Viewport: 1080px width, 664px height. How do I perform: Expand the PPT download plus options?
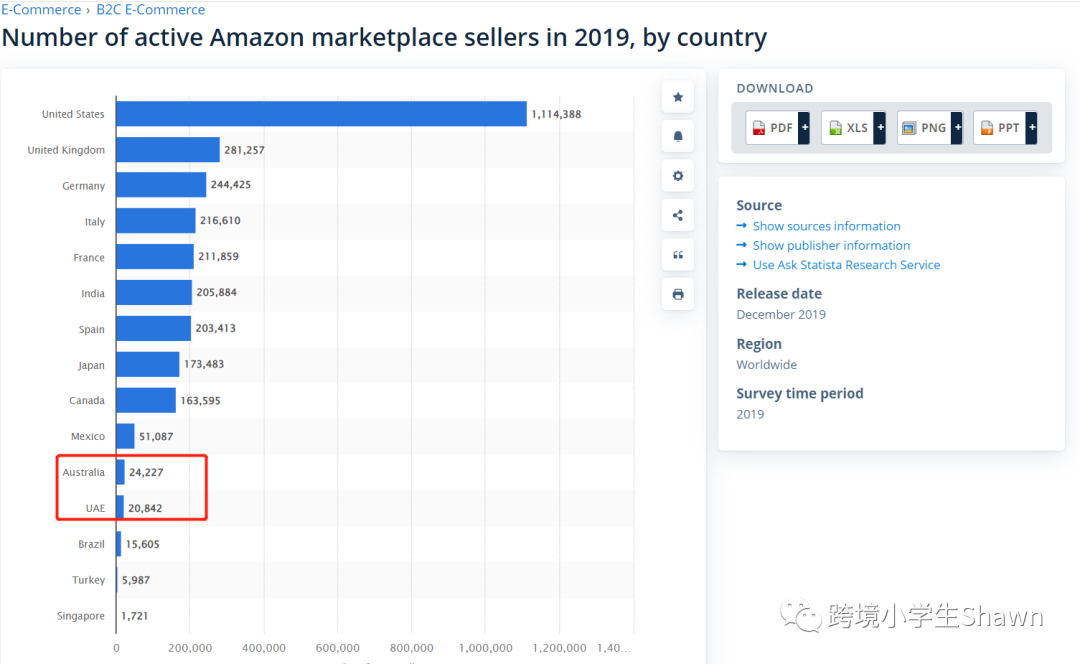[x=1031, y=128]
